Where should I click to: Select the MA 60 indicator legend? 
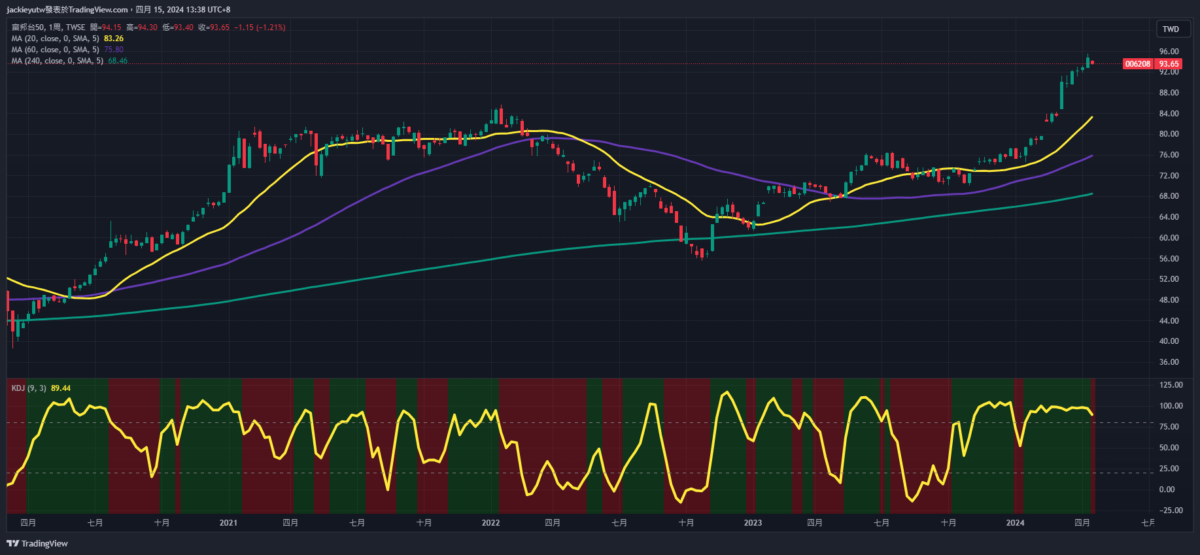pyautogui.click(x=54, y=49)
